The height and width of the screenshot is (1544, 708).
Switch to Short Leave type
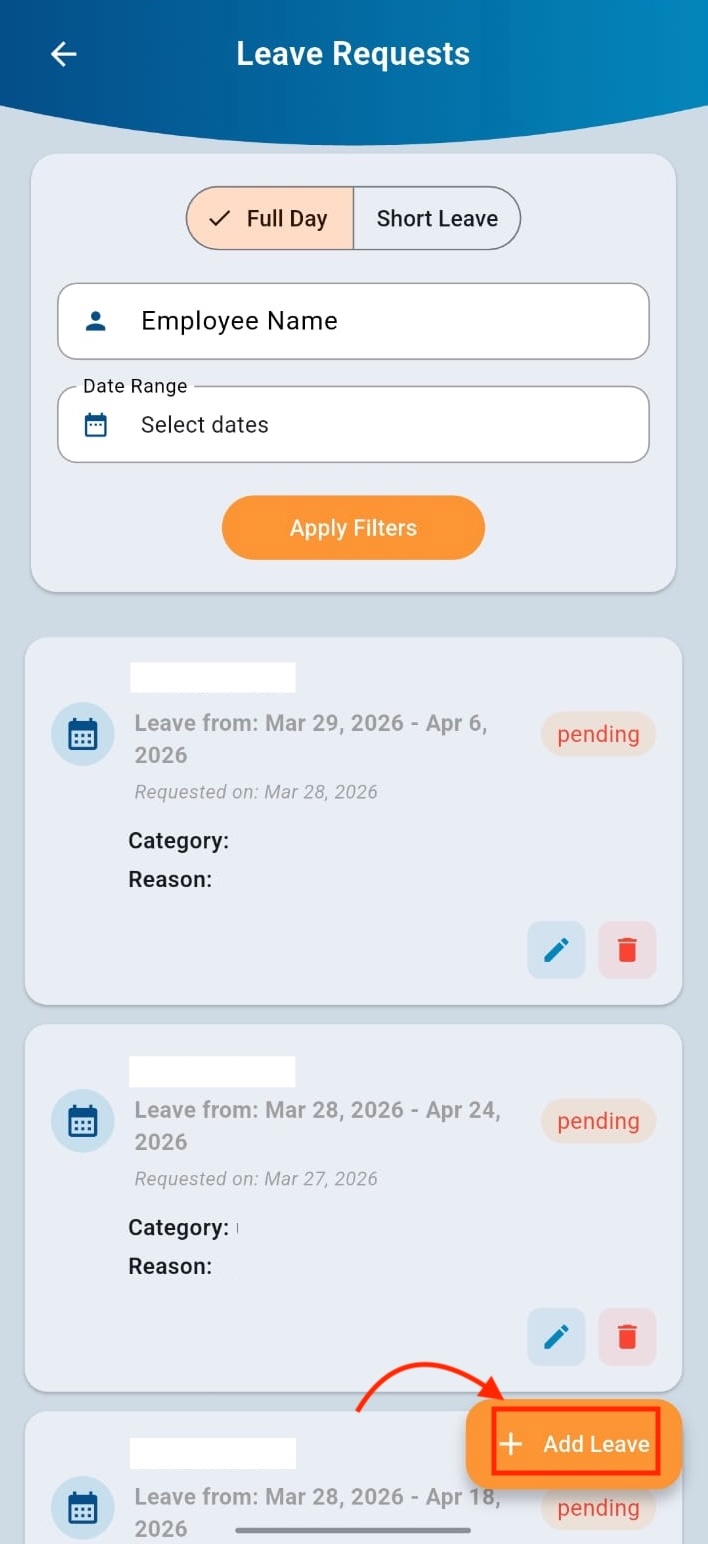437,218
